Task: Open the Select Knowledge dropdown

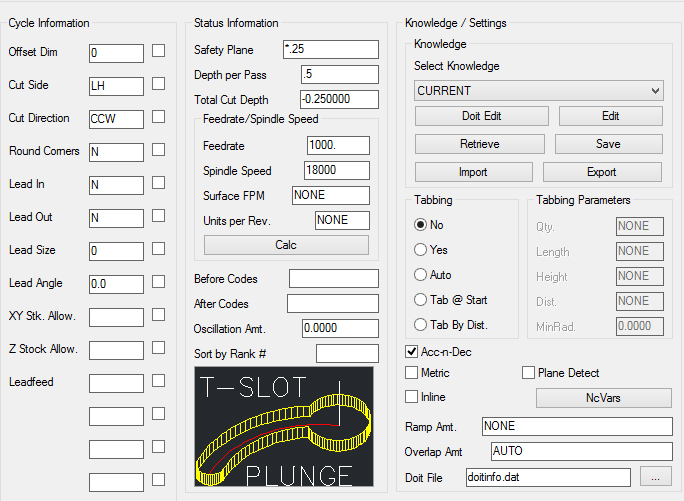Action: click(539, 91)
